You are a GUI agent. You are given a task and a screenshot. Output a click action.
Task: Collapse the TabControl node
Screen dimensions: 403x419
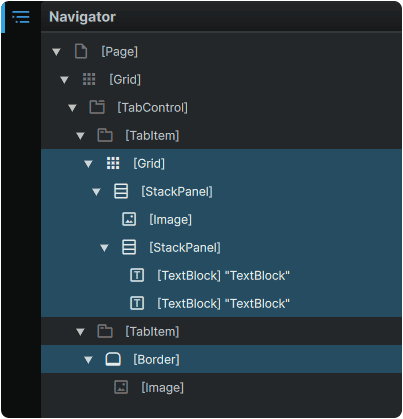point(72,108)
